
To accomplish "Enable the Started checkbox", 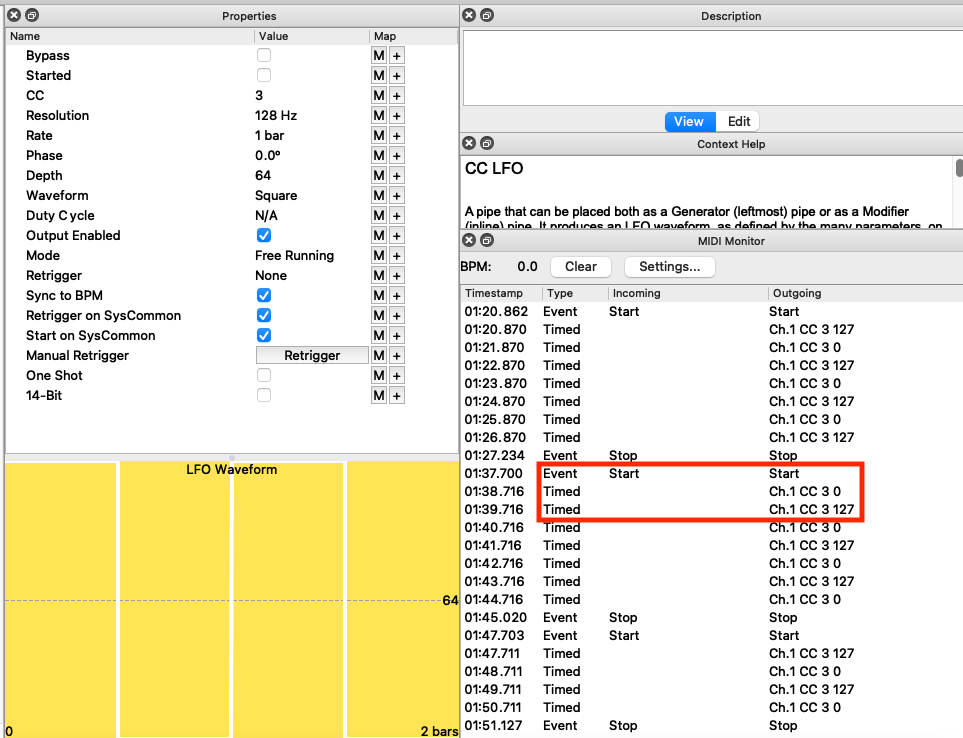I will (264, 75).
